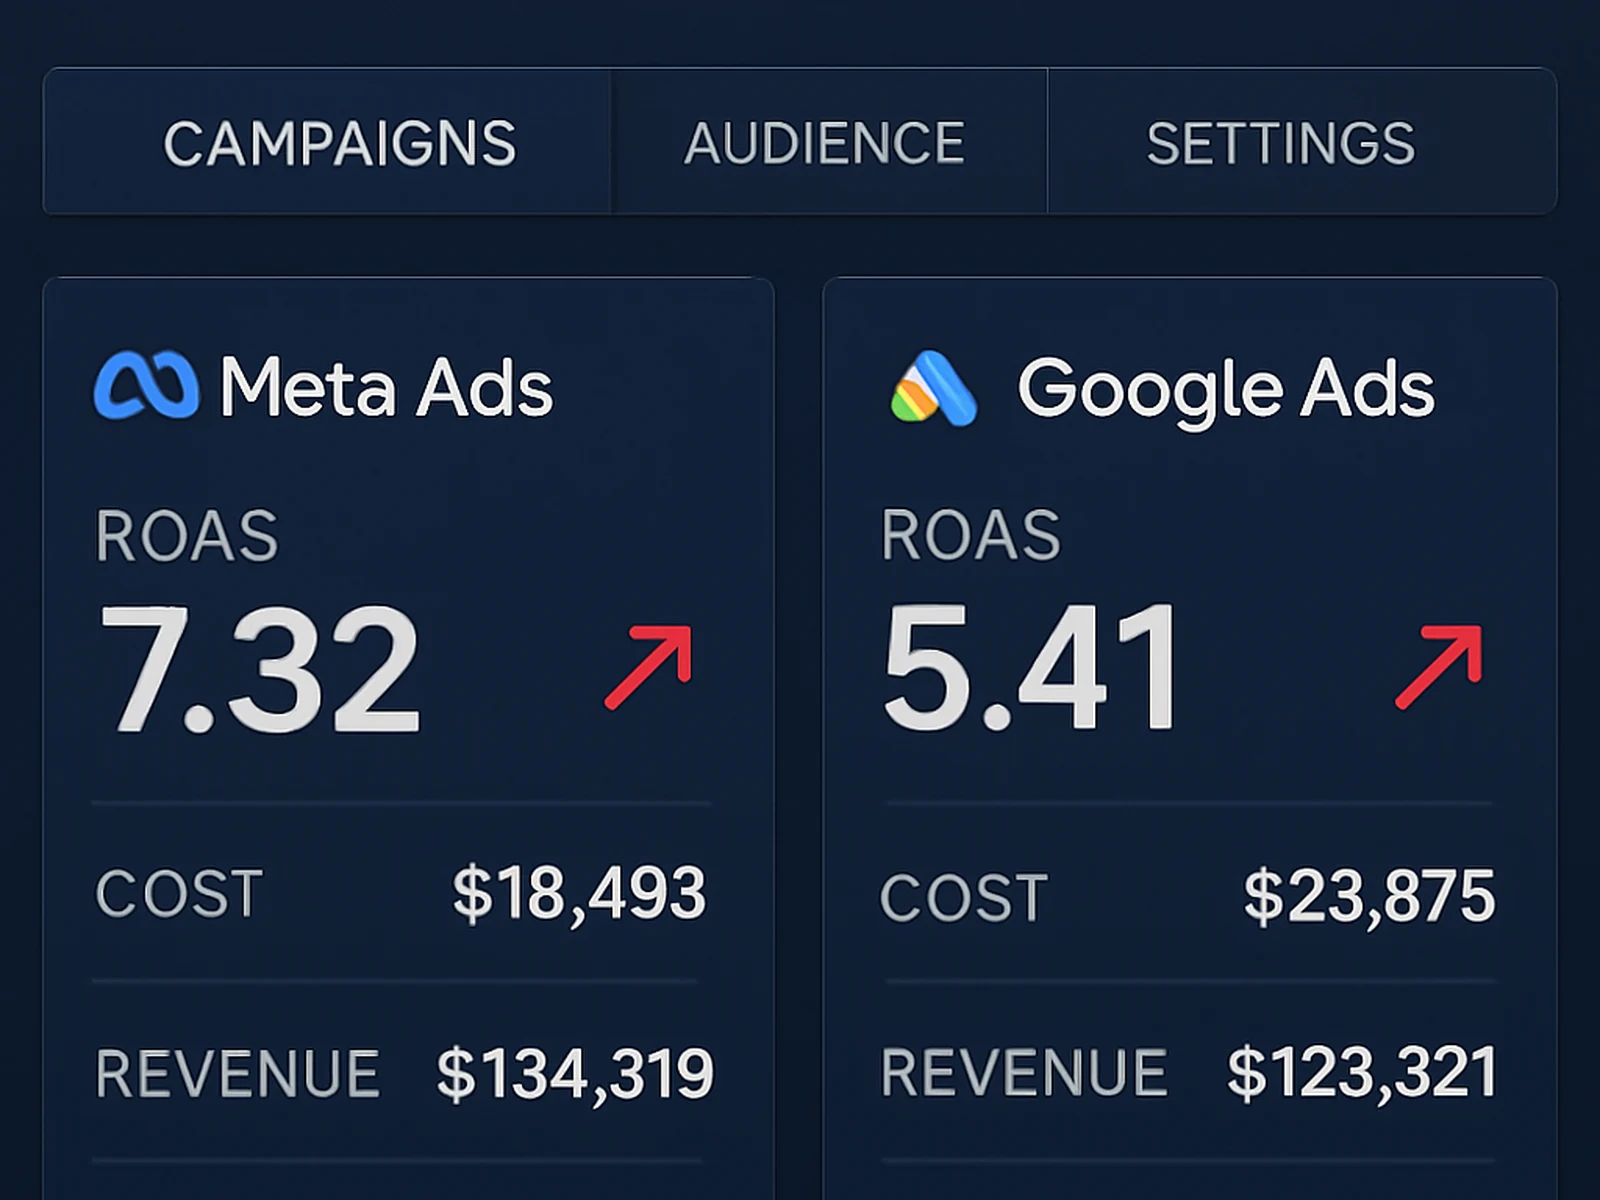The height and width of the screenshot is (1200, 1600).
Task: Select the Meta Ads card title
Action: click(386, 387)
